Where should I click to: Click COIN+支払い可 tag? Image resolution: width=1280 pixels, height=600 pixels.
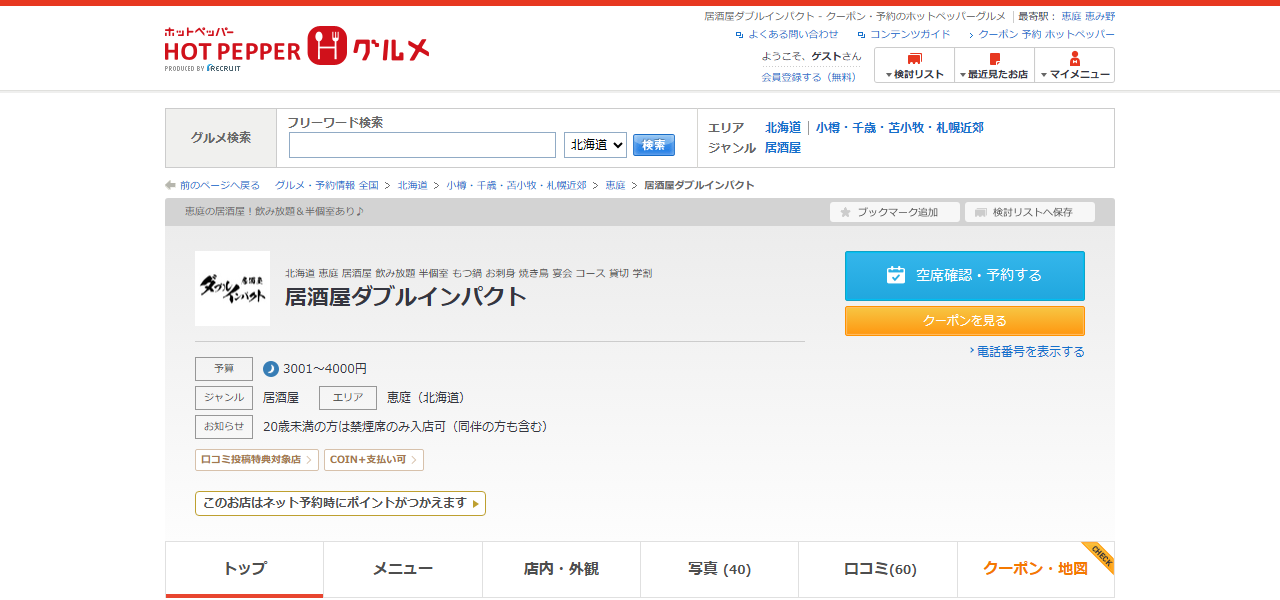coord(374,460)
